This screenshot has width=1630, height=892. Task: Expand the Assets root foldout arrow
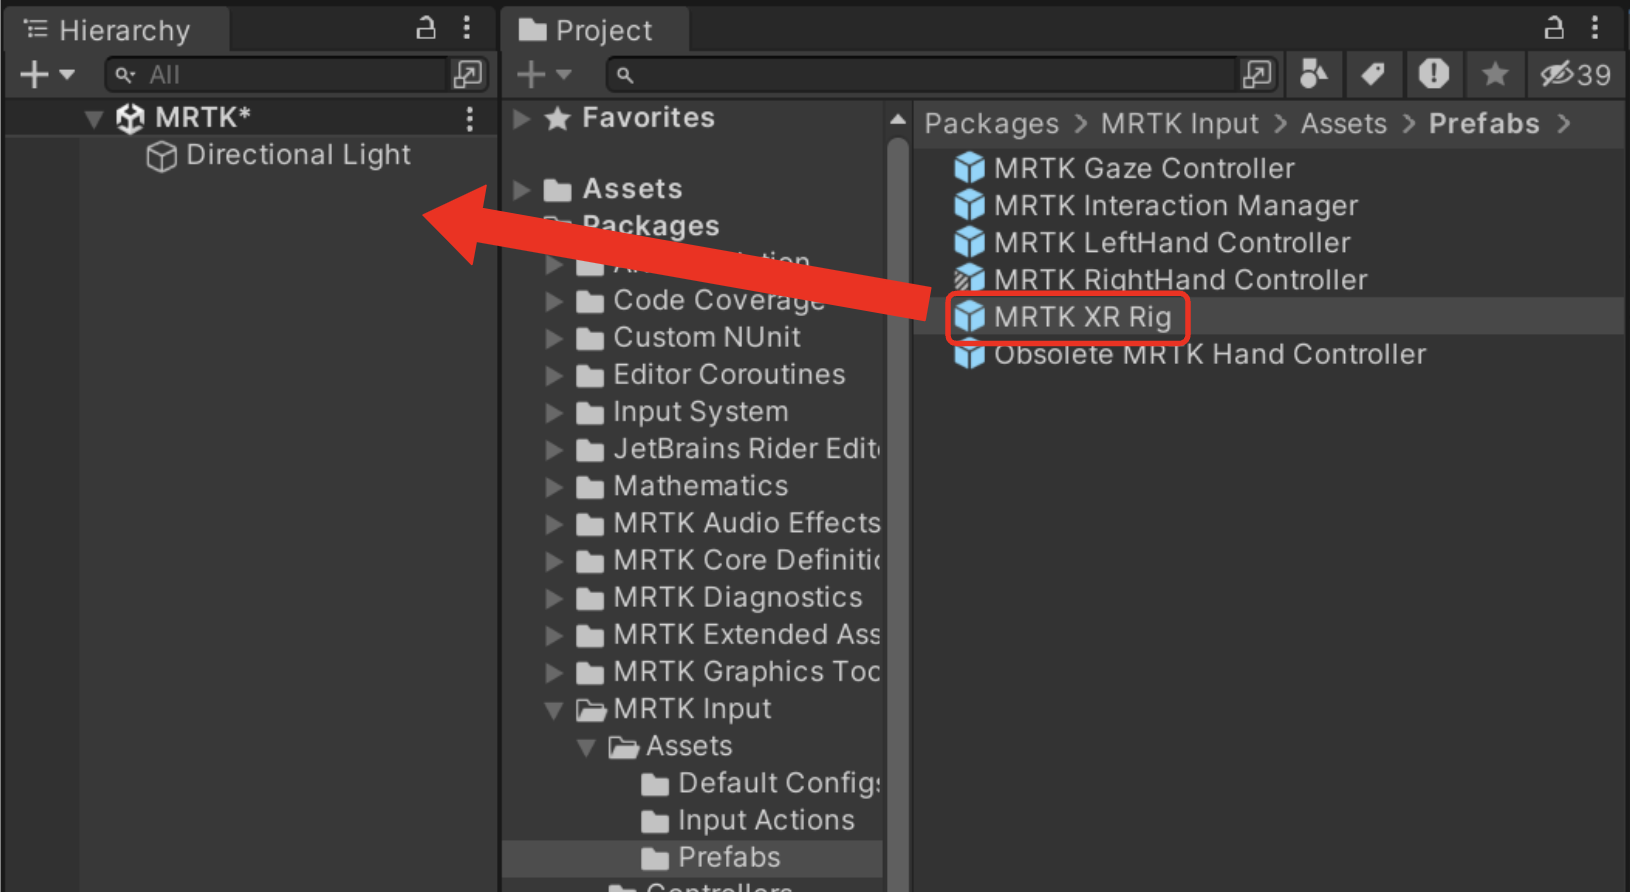click(x=521, y=189)
